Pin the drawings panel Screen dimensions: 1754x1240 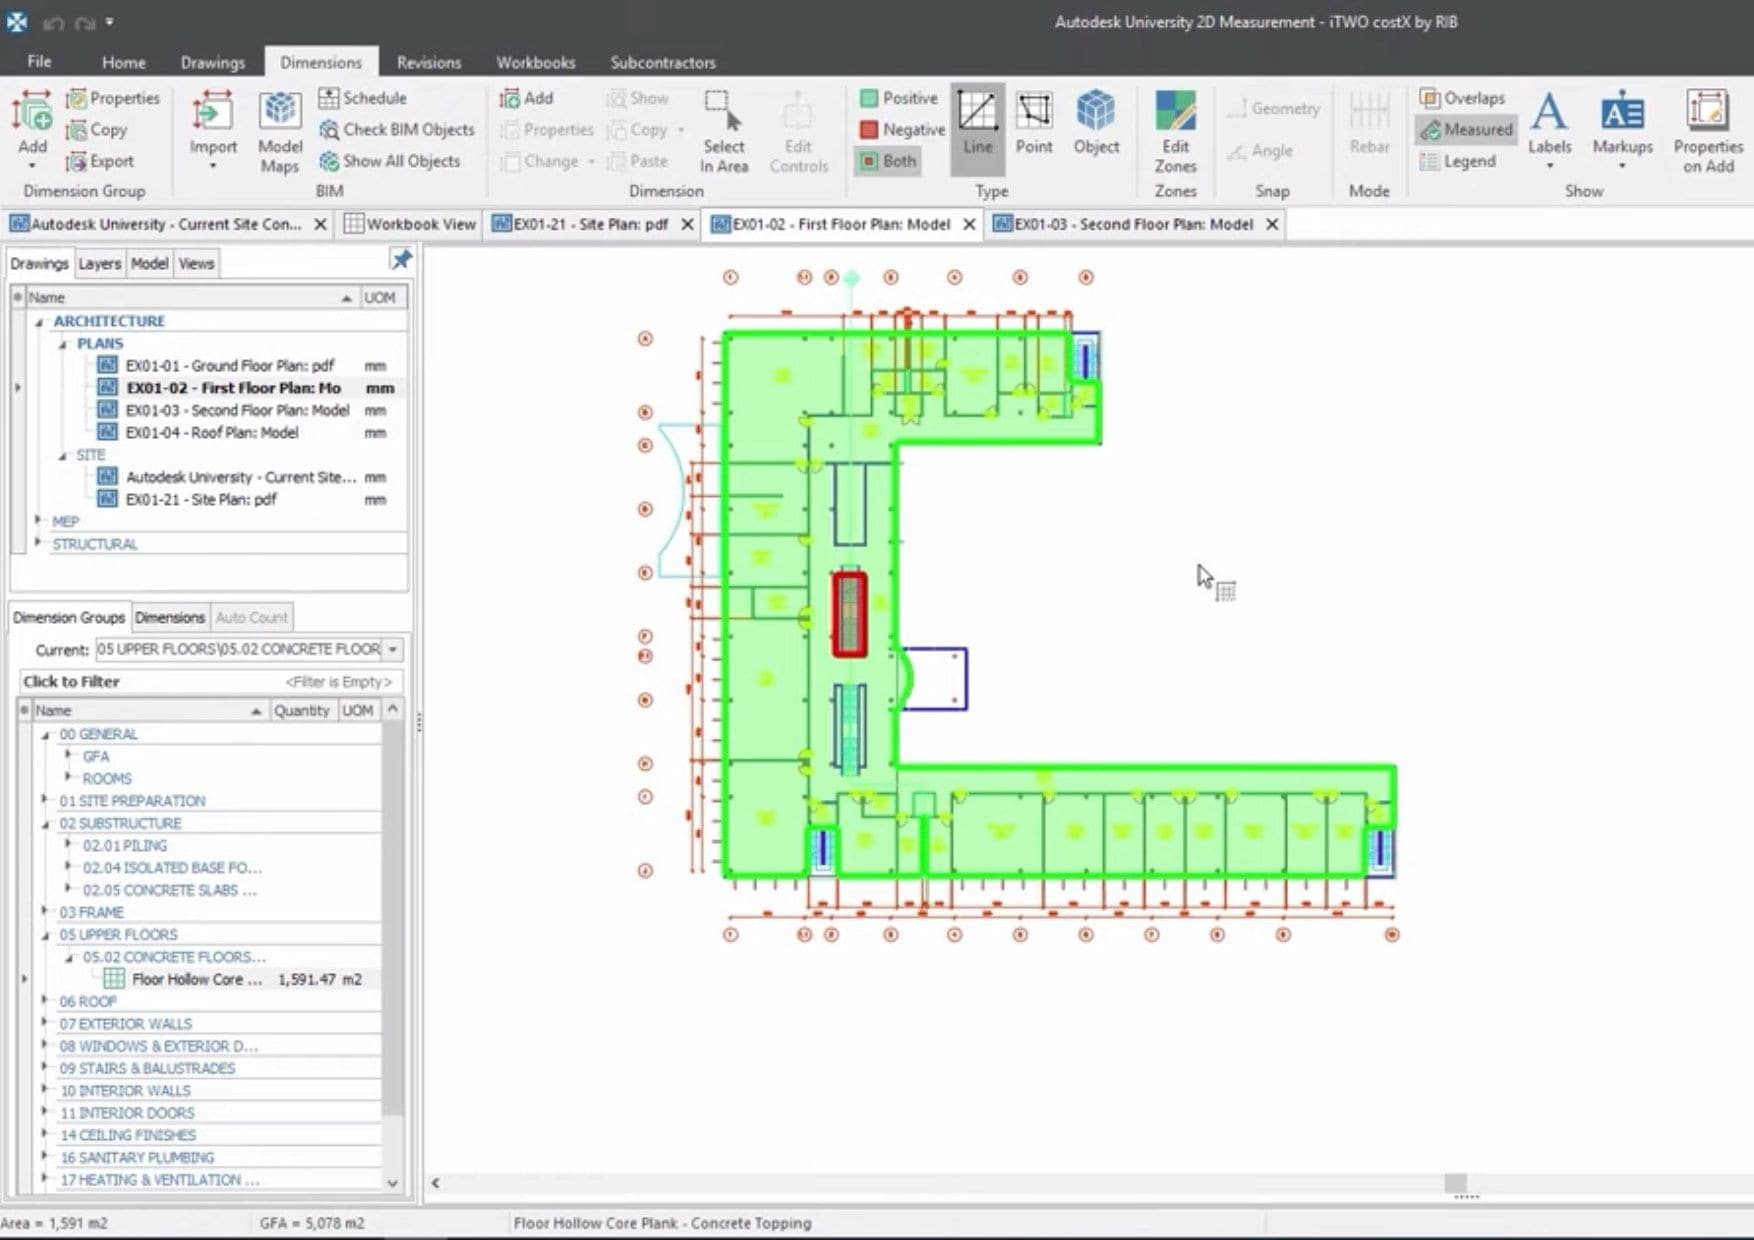[x=401, y=260]
